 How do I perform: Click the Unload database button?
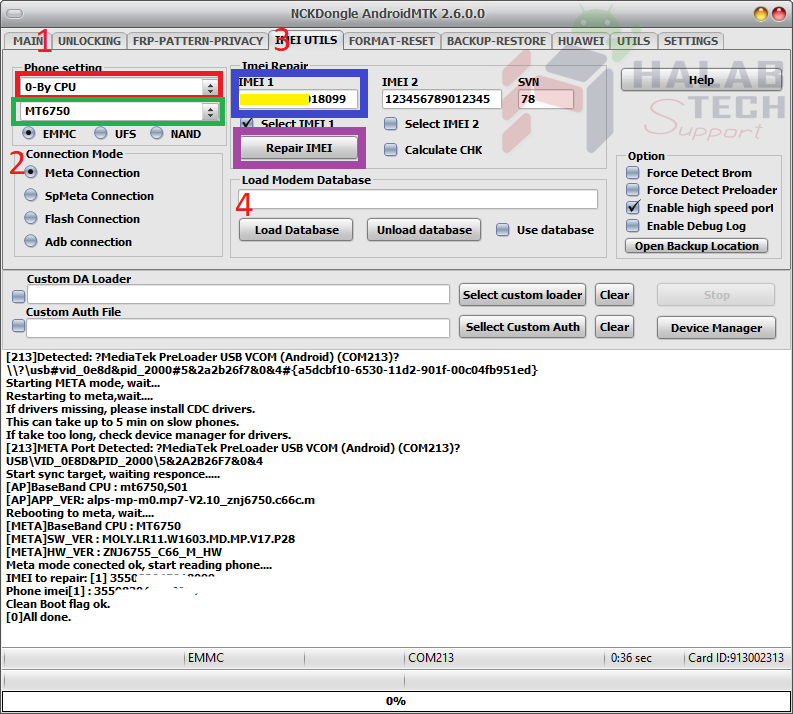coord(424,230)
